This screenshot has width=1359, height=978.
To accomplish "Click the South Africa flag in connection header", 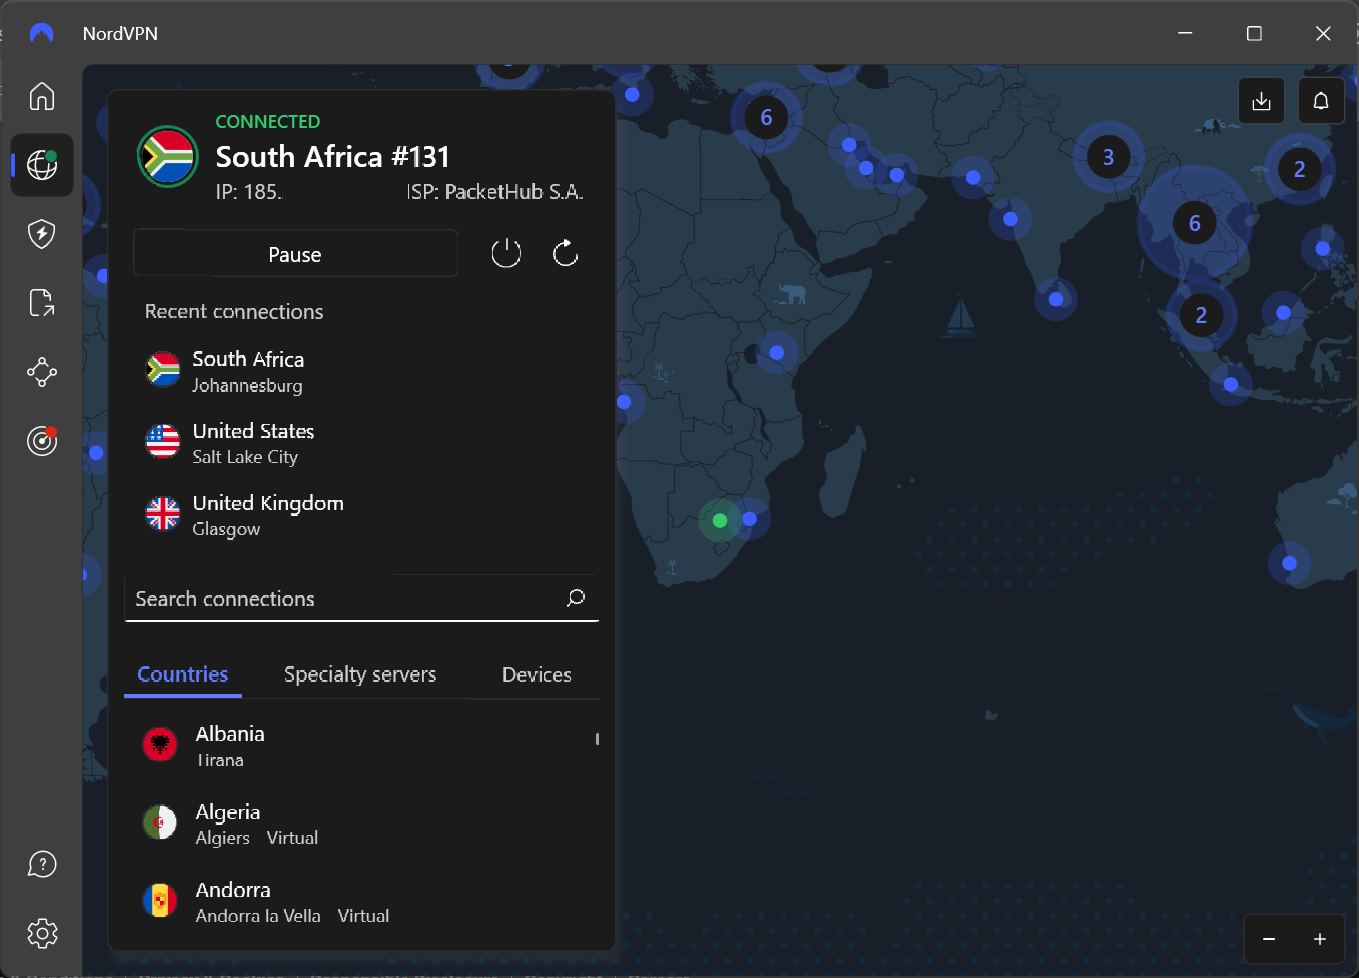I will [x=167, y=156].
